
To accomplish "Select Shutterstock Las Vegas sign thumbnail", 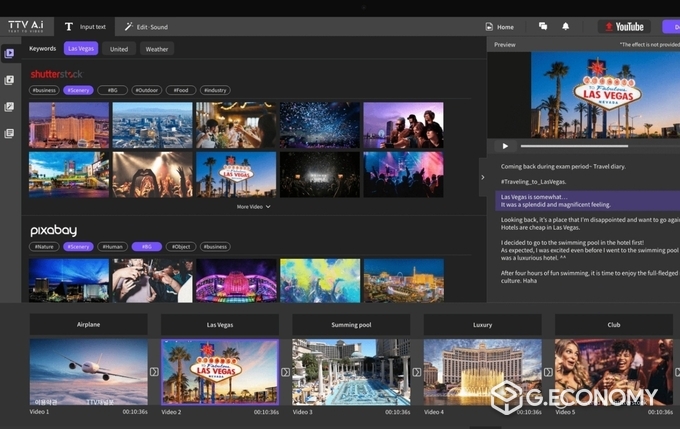I will (x=236, y=174).
